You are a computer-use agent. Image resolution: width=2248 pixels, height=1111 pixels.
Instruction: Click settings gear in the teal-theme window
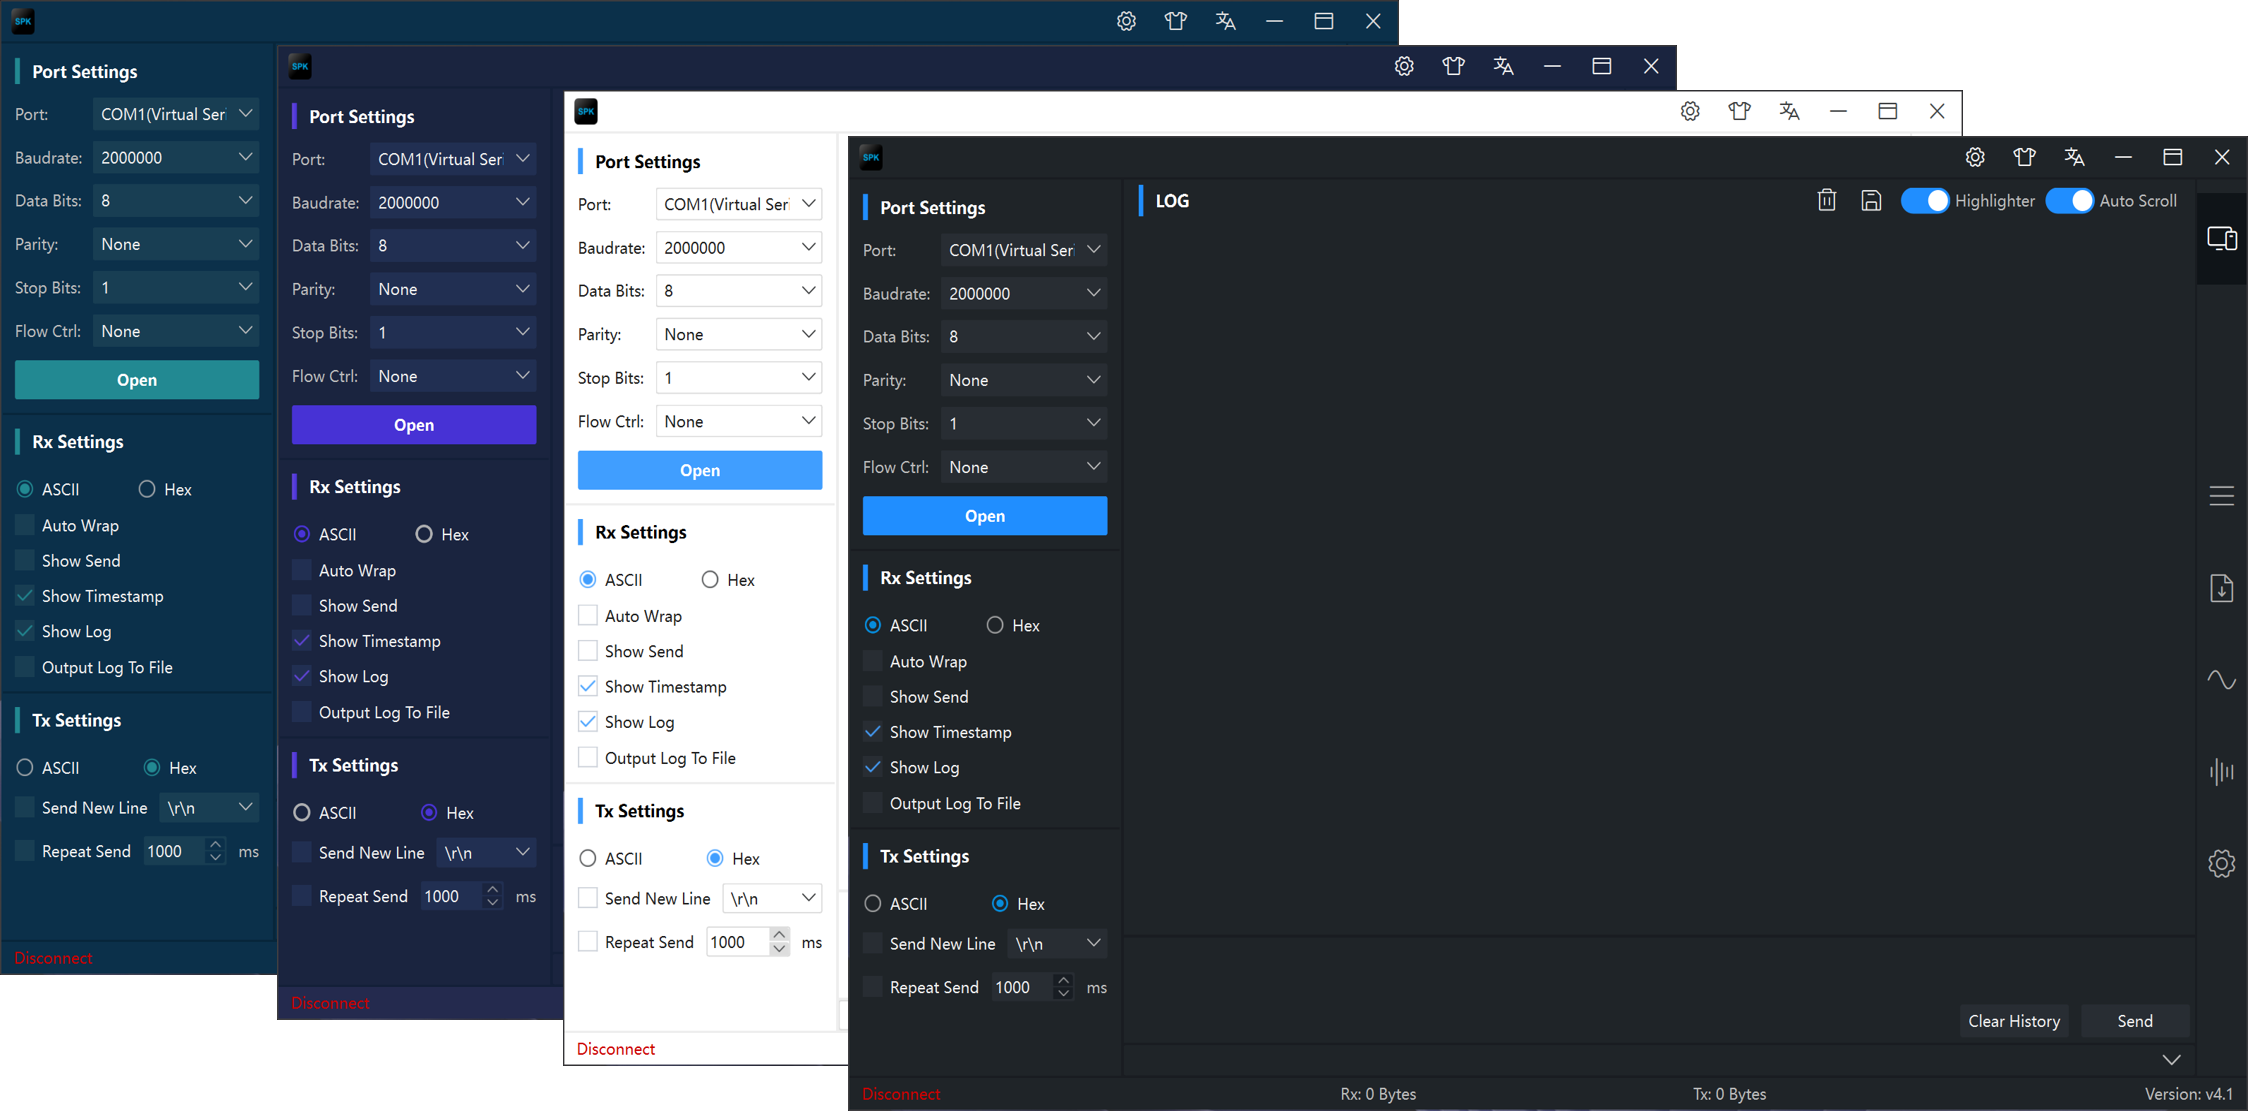pos(1126,21)
